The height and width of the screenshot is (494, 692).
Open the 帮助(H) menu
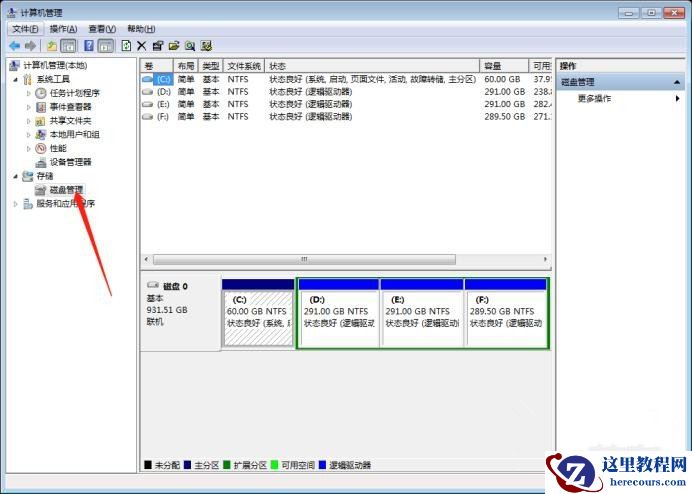point(141,29)
